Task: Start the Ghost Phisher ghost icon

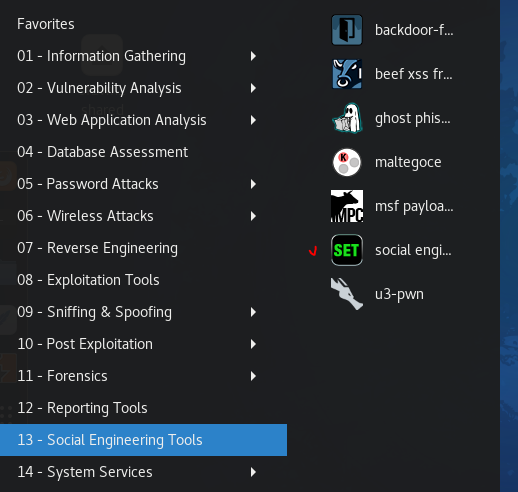Action: pos(347,118)
